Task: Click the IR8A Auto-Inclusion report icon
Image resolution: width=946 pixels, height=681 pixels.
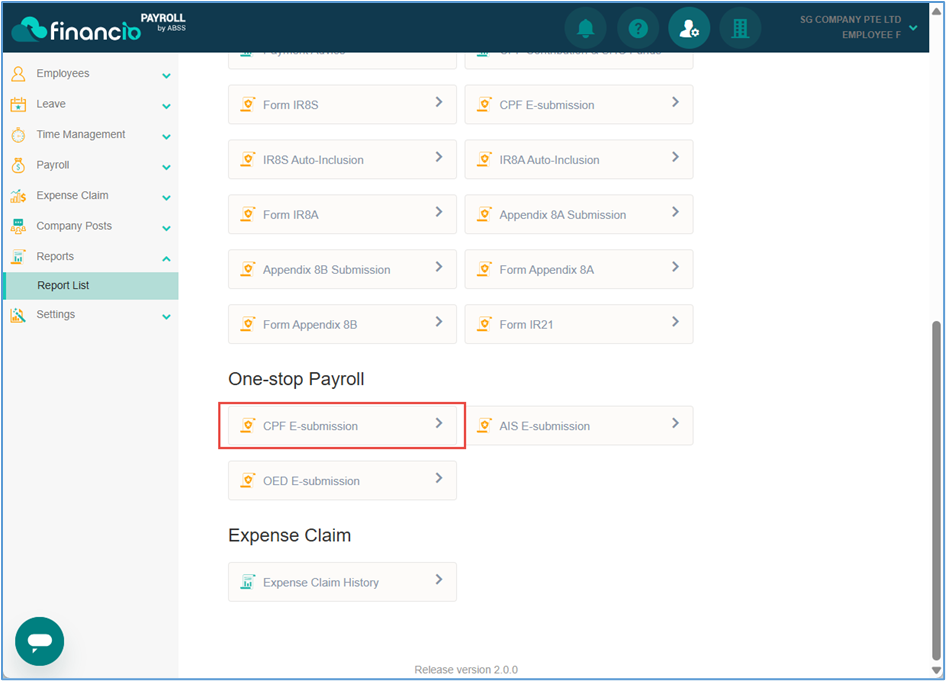Action: pos(484,159)
